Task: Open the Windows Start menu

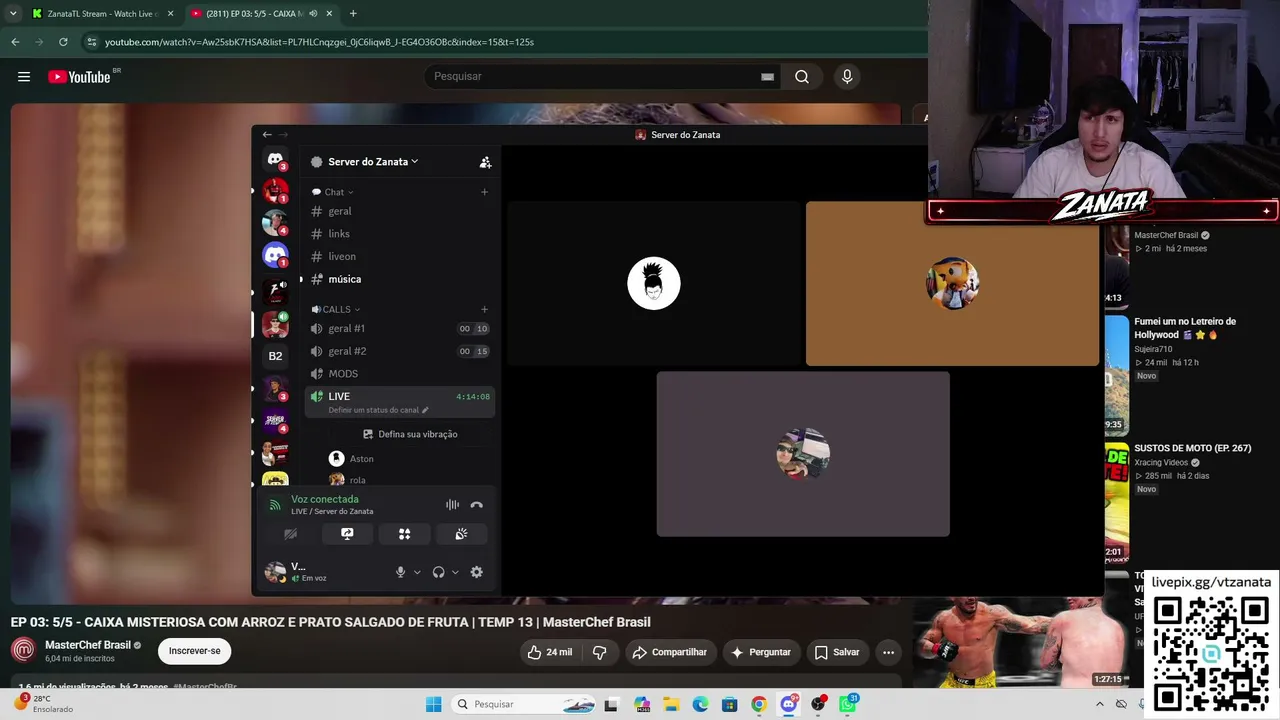Action: (x=433, y=704)
